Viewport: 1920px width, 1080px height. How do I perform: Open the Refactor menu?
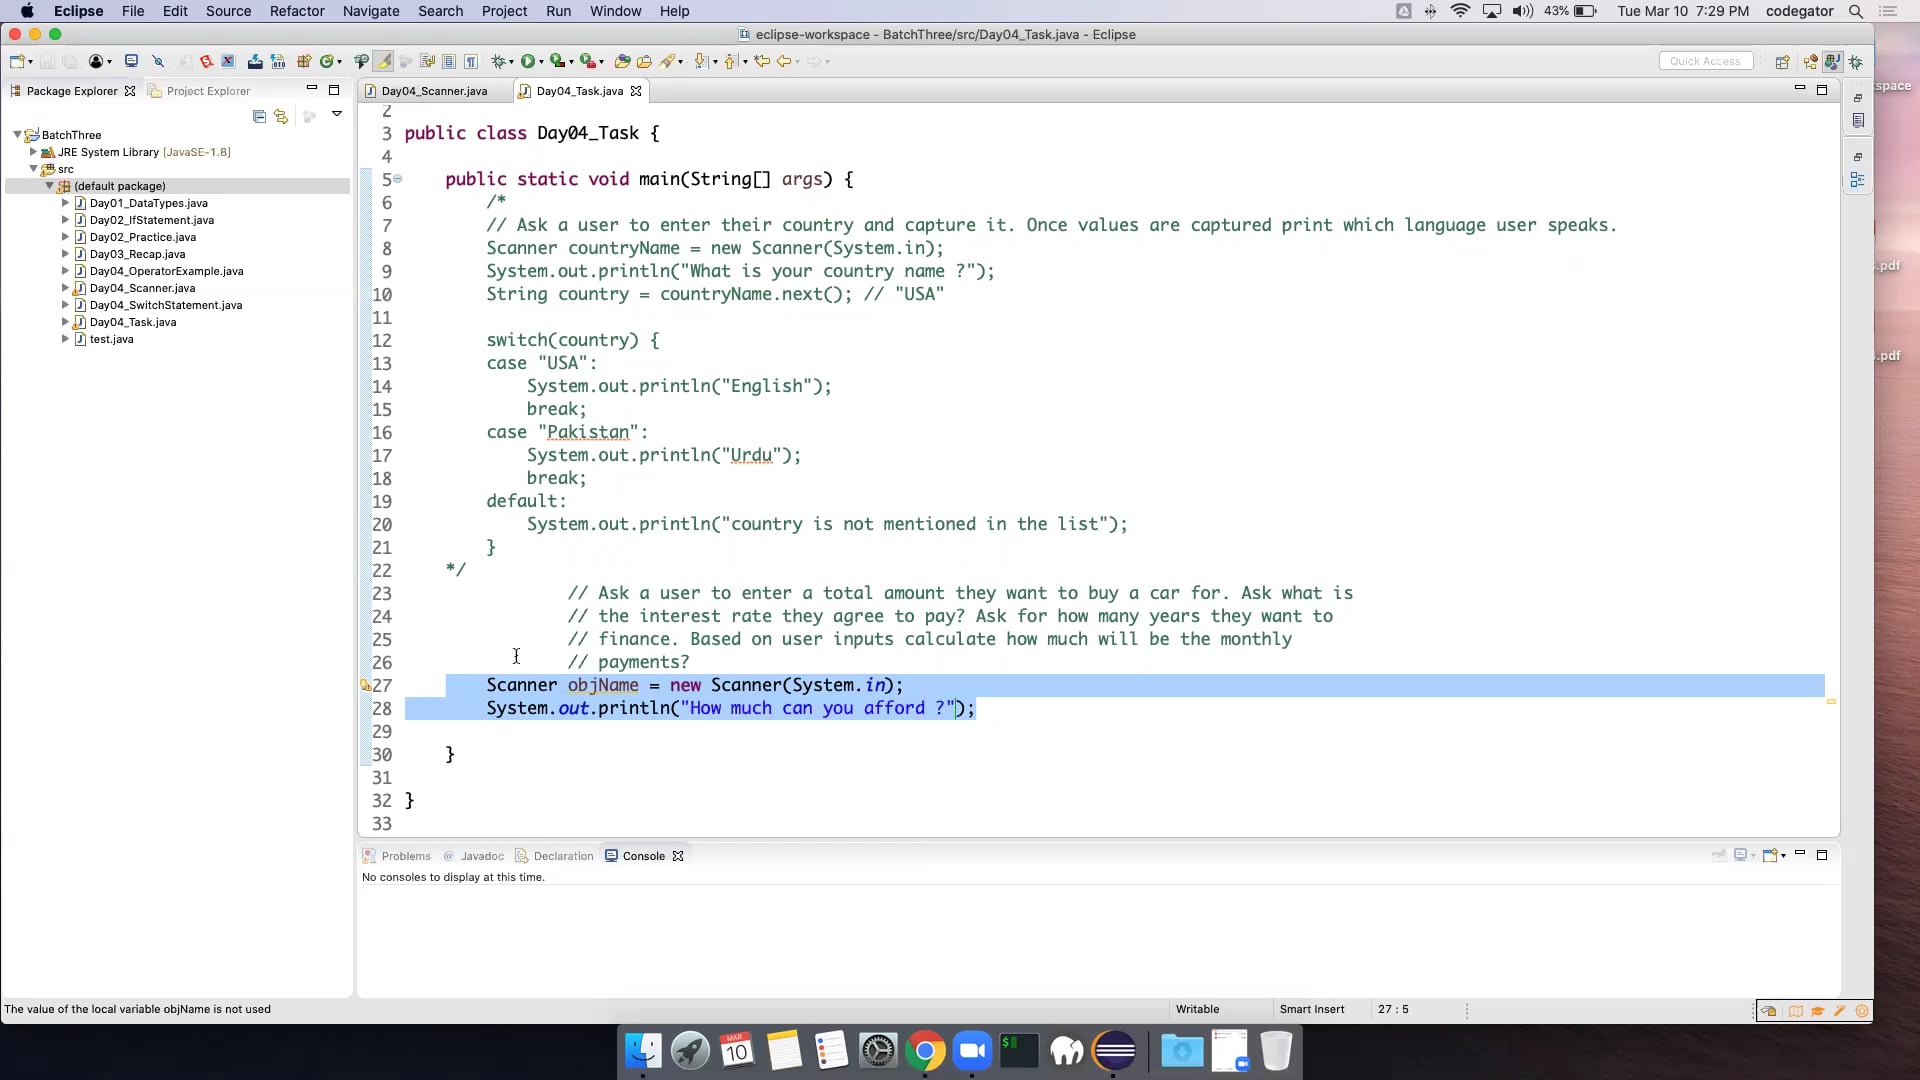tap(297, 11)
